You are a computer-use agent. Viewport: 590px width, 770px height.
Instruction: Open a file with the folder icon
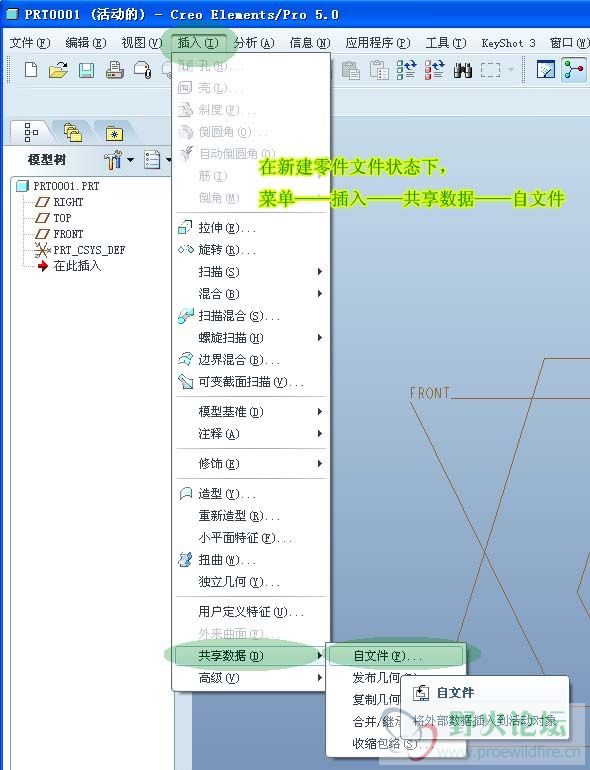pyautogui.click(x=58, y=70)
